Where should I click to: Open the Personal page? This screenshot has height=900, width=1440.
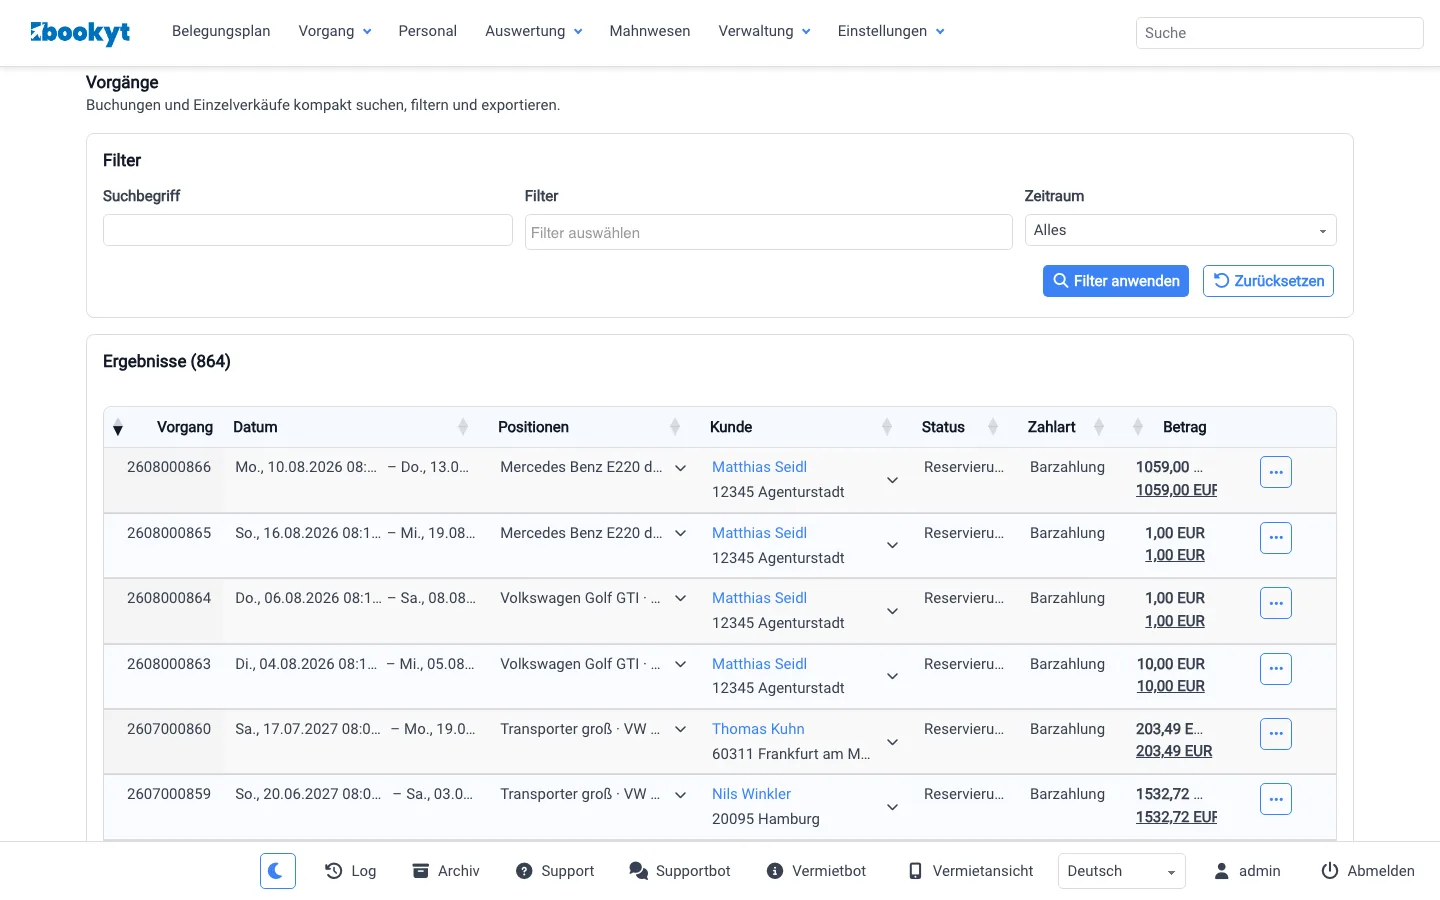pyautogui.click(x=428, y=31)
